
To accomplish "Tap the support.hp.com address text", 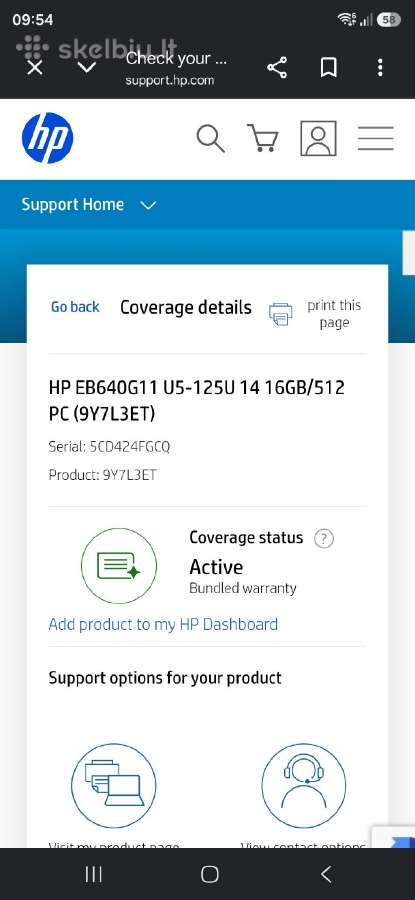I will point(170,80).
